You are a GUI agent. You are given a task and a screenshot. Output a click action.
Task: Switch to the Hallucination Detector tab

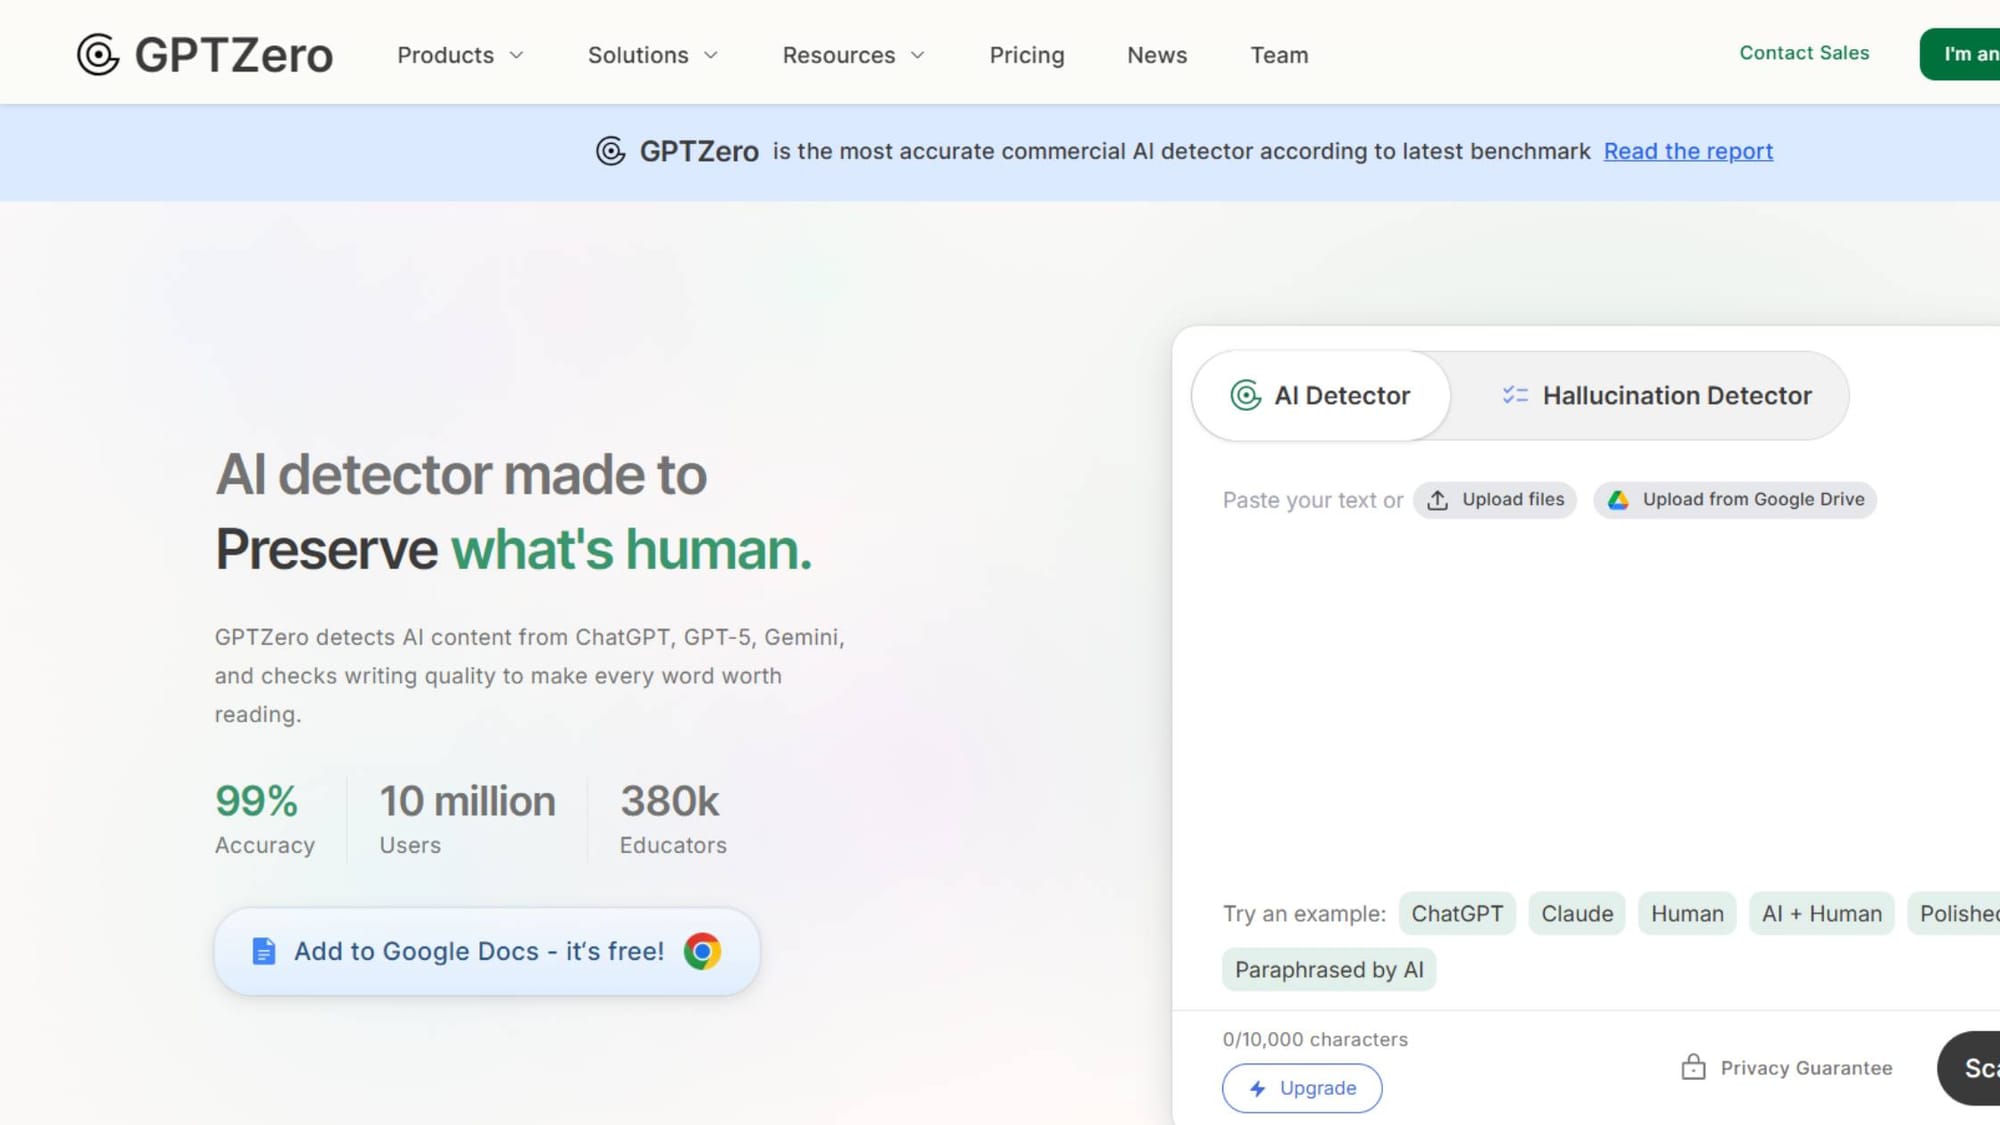1656,395
